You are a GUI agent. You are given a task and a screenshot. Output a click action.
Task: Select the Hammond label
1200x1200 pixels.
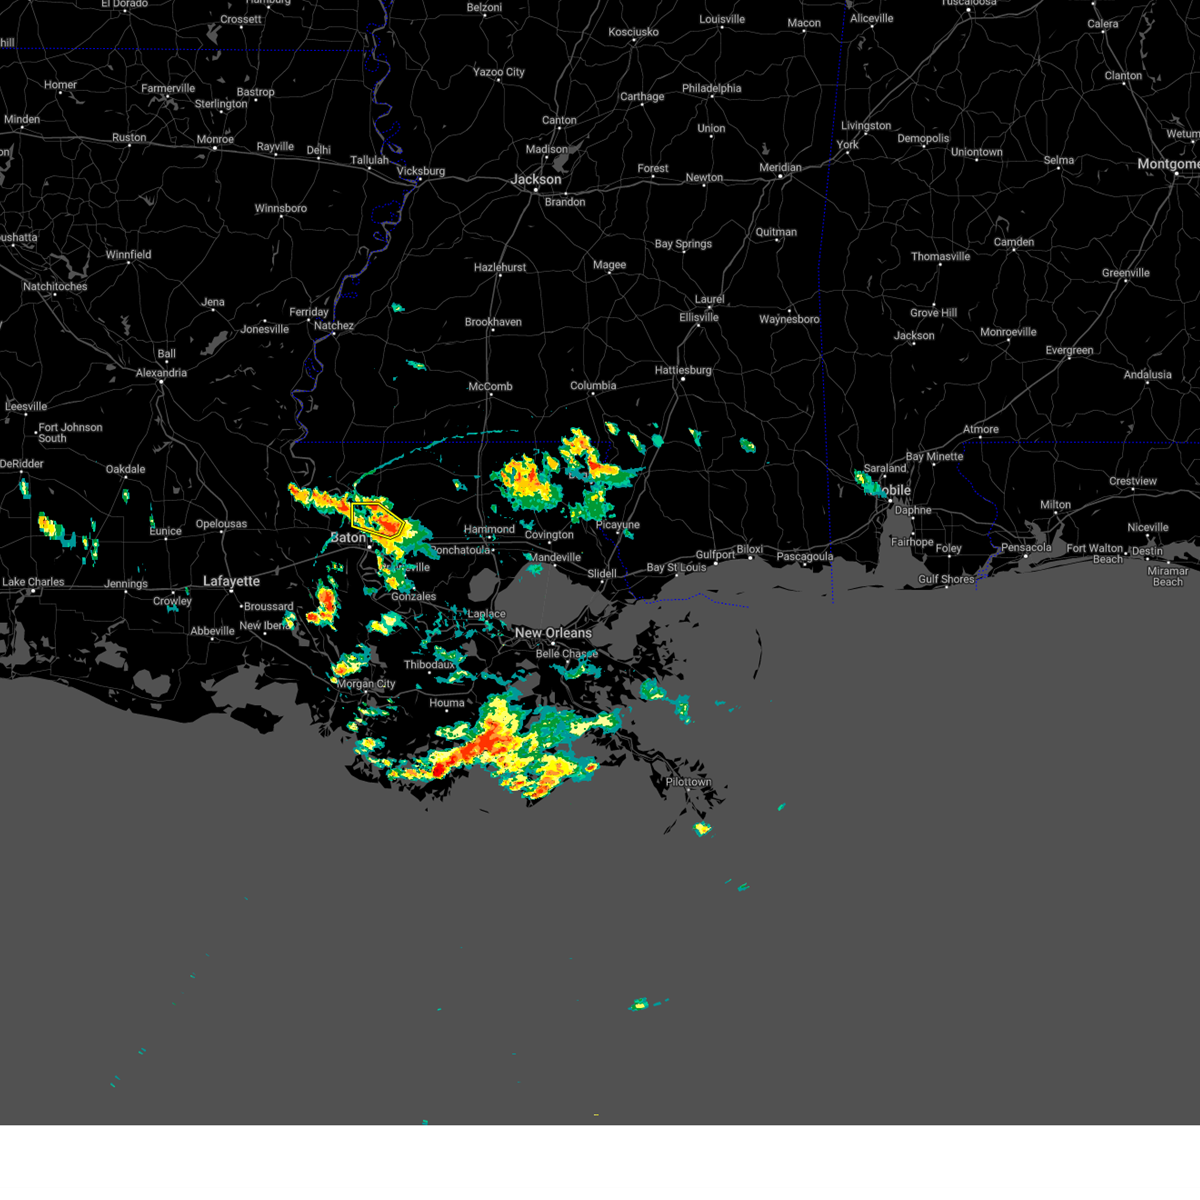(489, 529)
